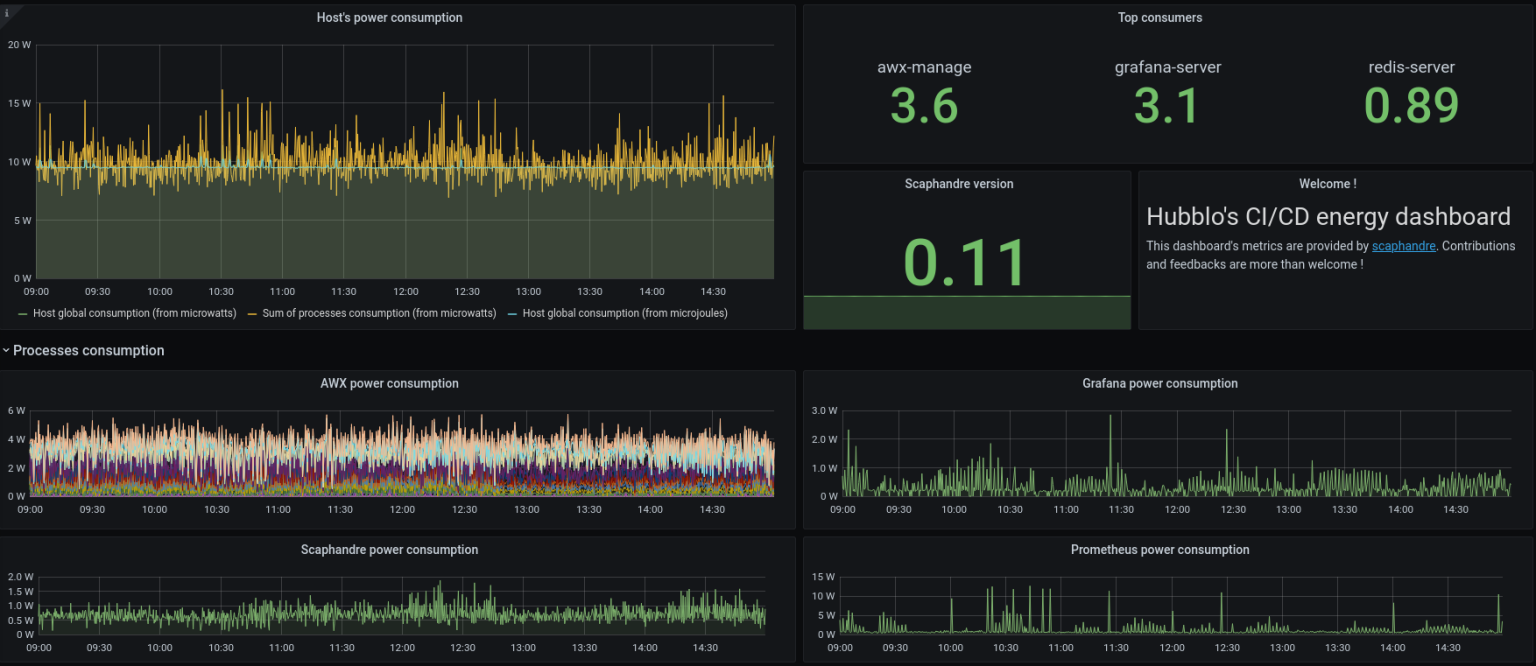The width and height of the screenshot is (1536, 666).
Task: Click the Welcome! panel title
Action: coord(1328,183)
